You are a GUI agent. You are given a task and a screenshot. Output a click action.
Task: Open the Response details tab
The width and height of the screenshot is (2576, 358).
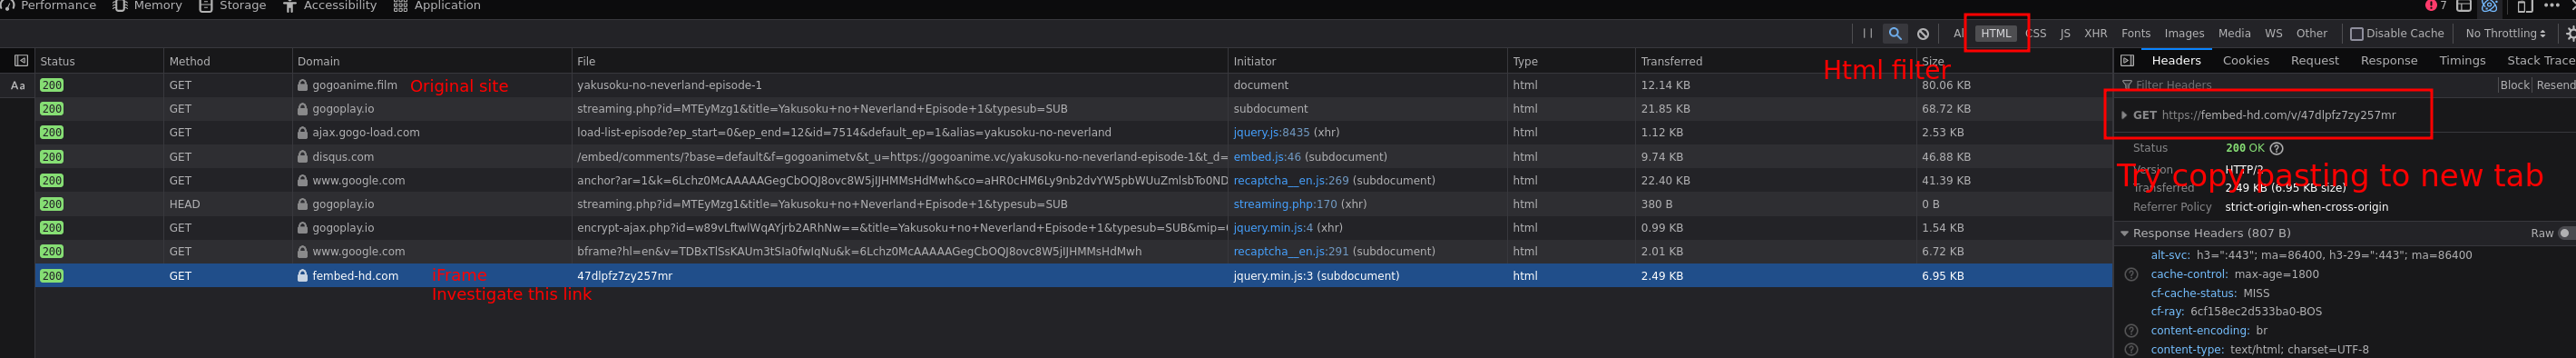[x=2389, y=61]
